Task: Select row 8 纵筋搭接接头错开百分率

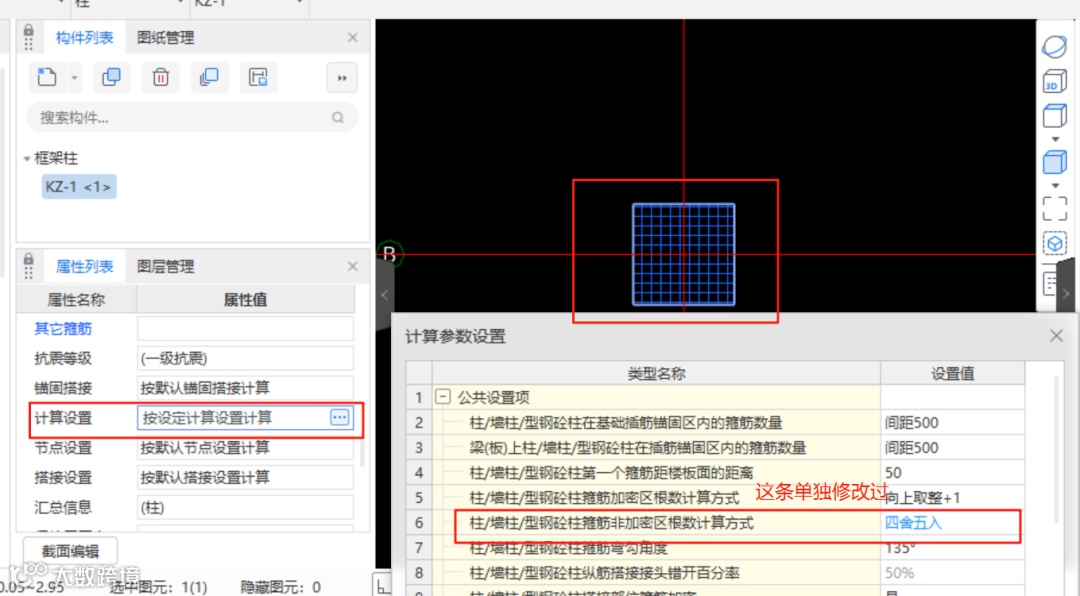Action: click(x=656, y=573)
